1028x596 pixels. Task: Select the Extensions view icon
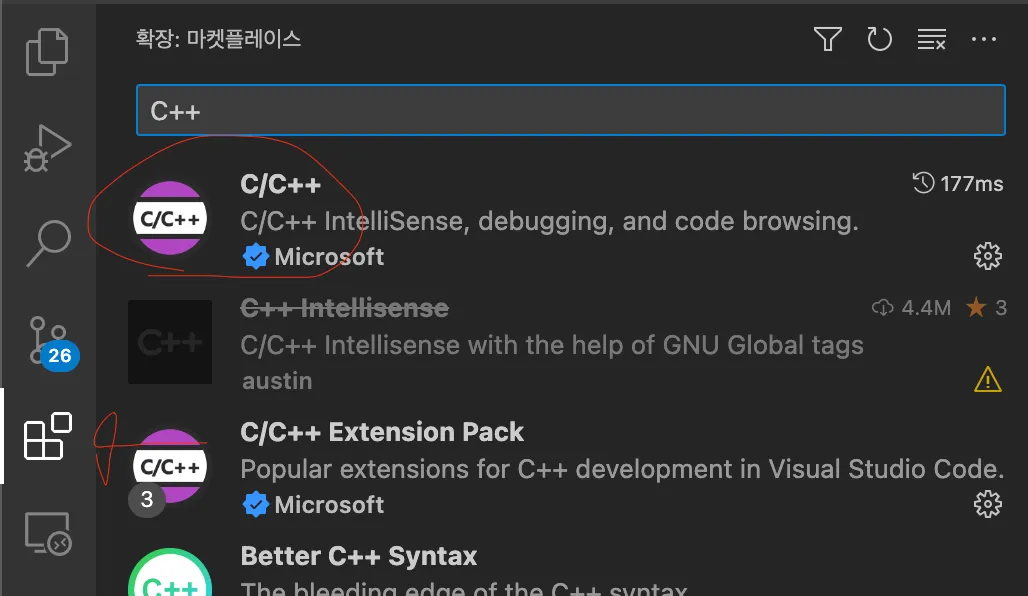coord(47,437)
